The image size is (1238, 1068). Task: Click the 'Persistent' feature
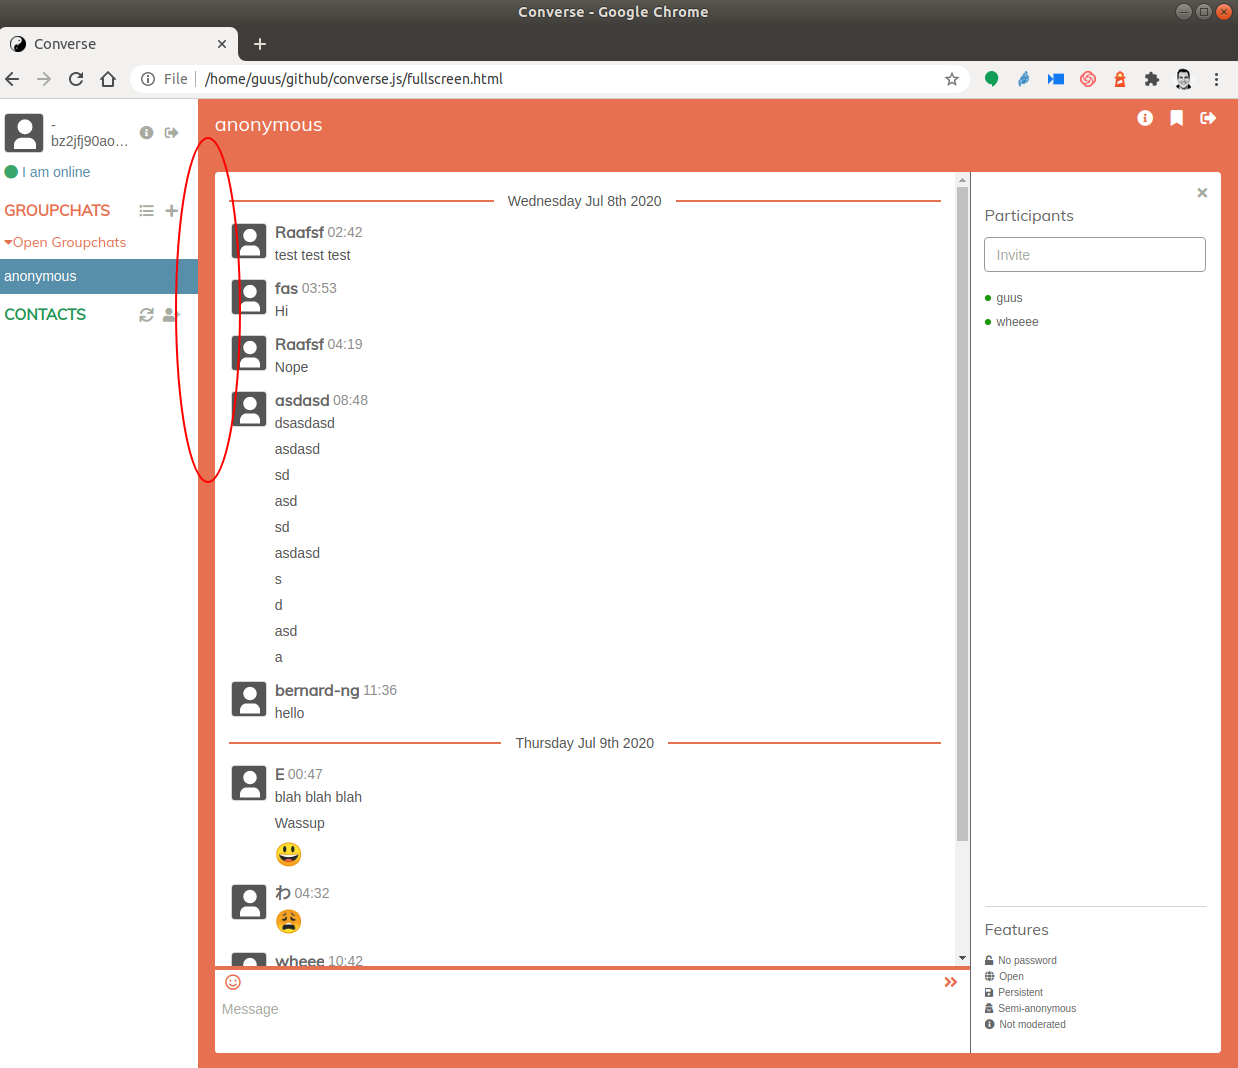[x=1020, y=992]
